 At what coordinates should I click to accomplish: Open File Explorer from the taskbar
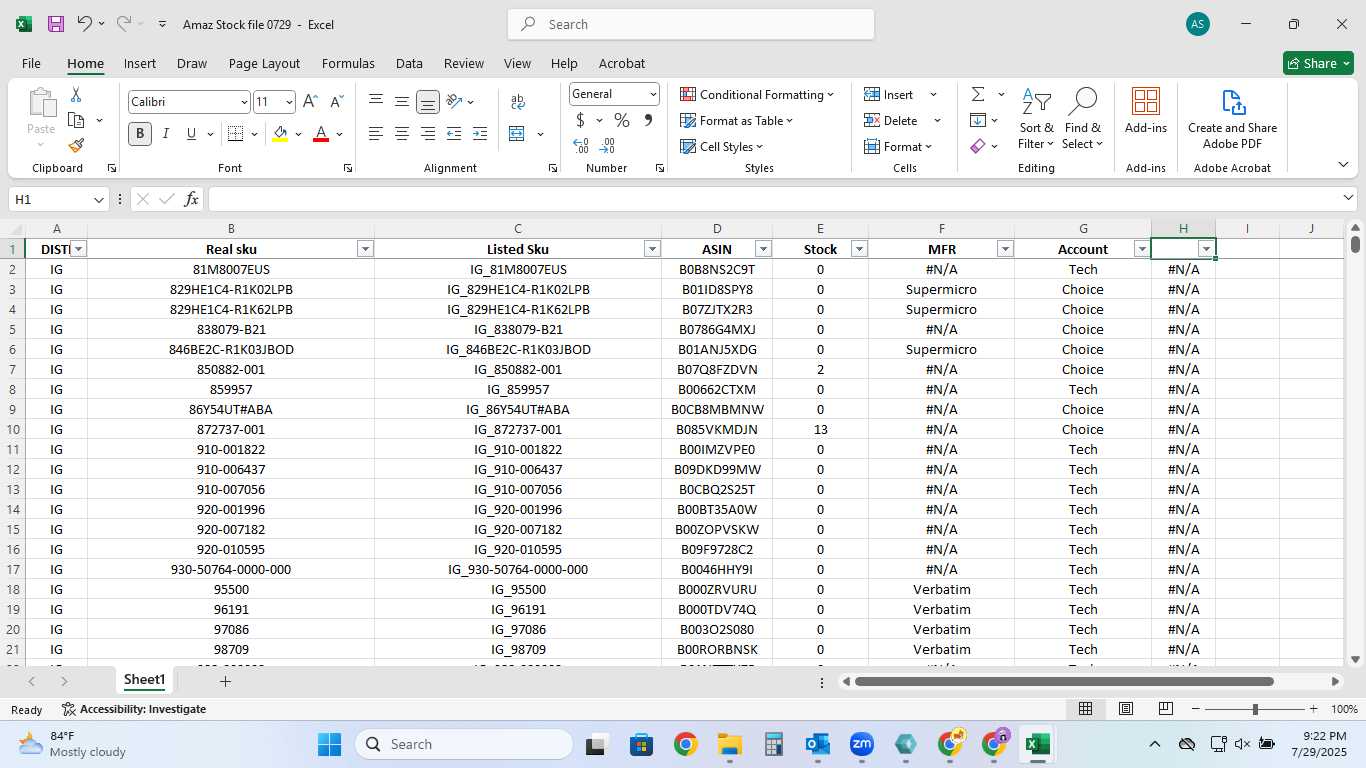(x=729, y=744)
